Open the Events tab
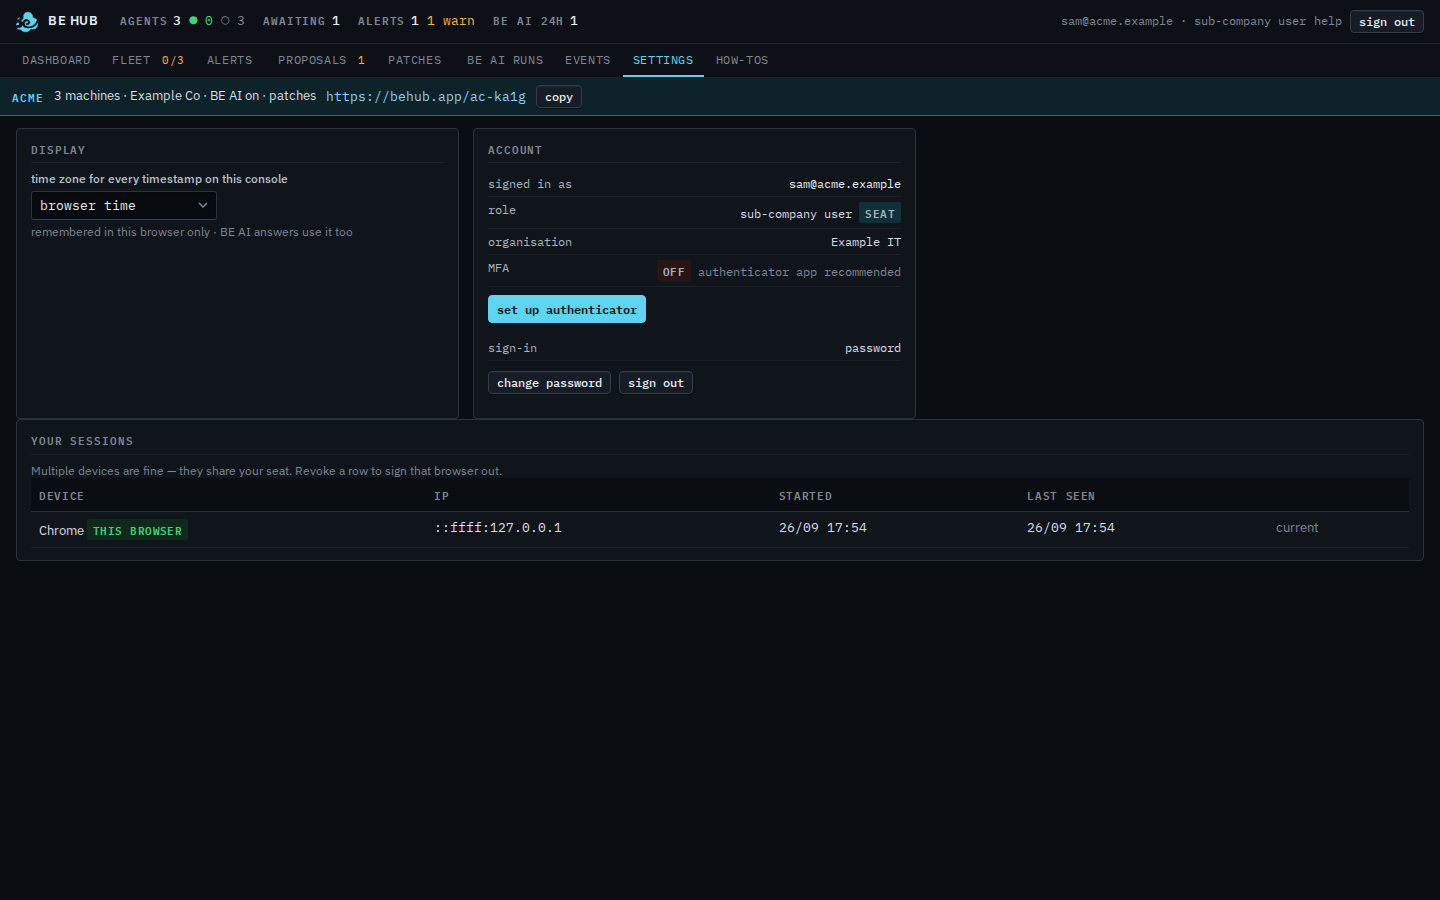1440x900 pixels. (588, 60)
